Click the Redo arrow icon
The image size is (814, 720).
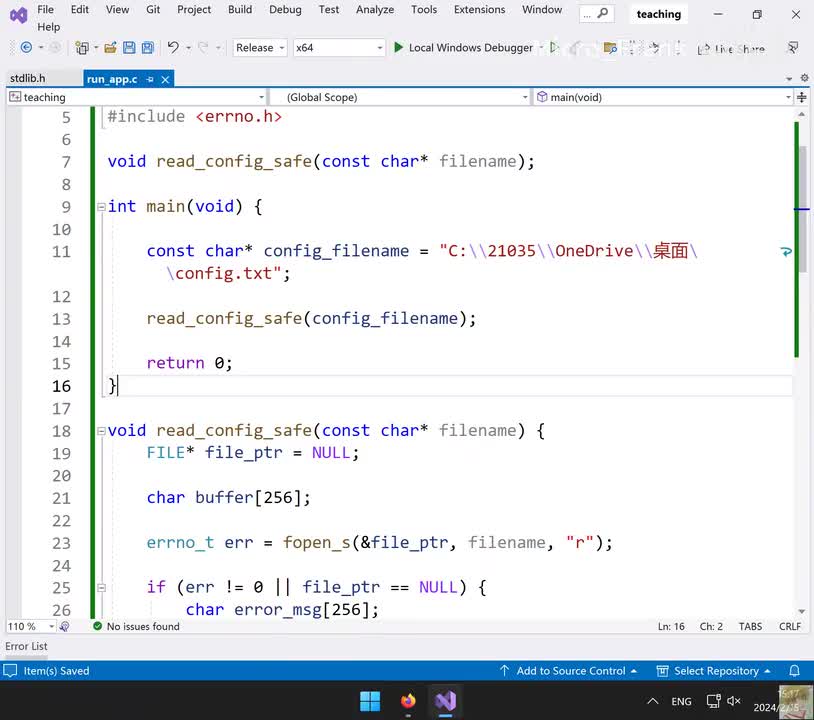tap(204, 48)
